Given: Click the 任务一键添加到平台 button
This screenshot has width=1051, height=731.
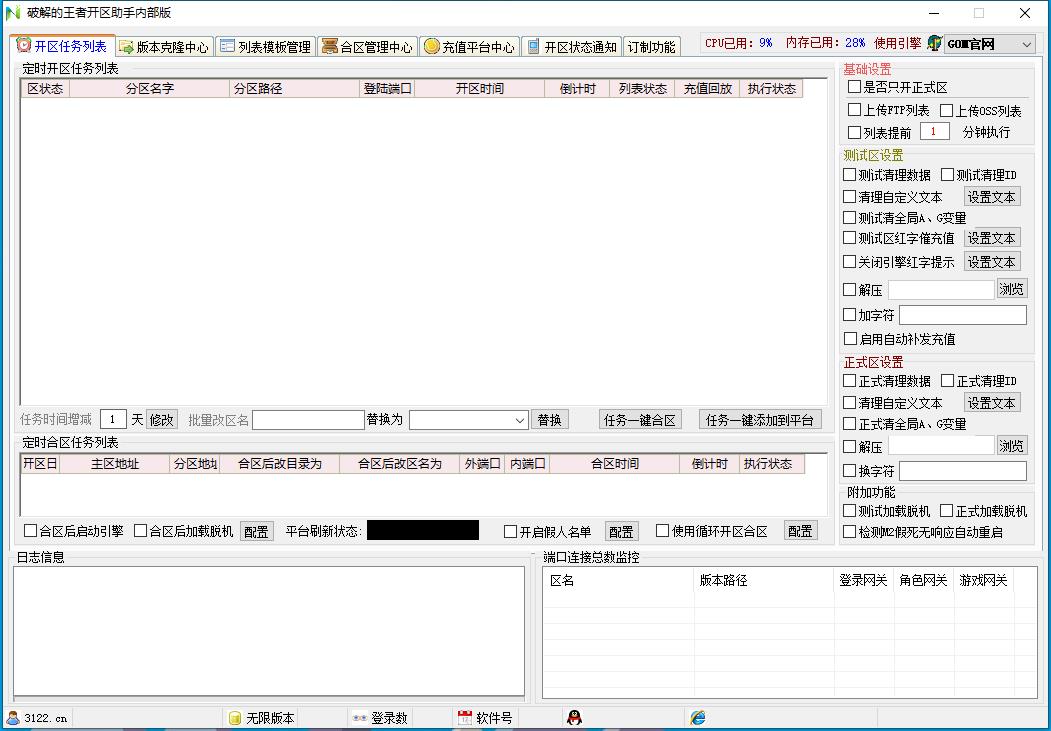Looking at the screenshot, I should (x=760, y=419).
